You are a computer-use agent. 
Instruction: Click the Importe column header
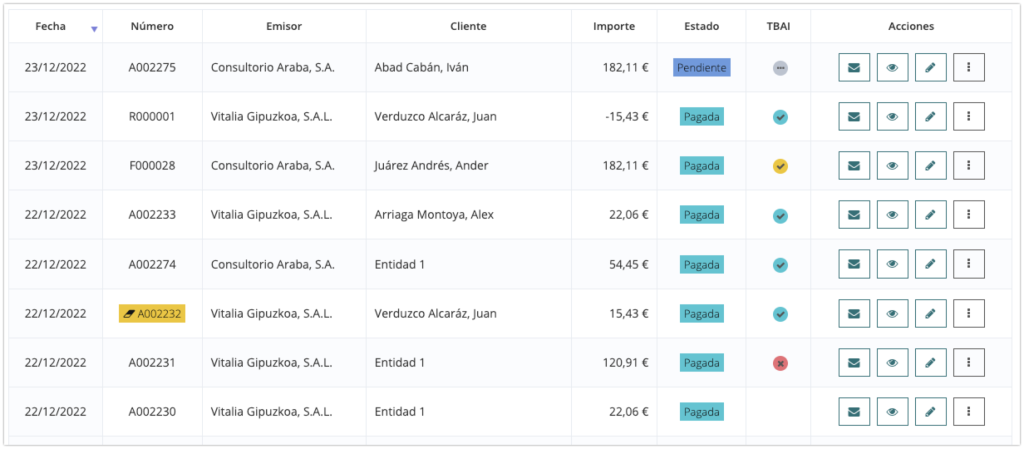[x=613, y=27]
